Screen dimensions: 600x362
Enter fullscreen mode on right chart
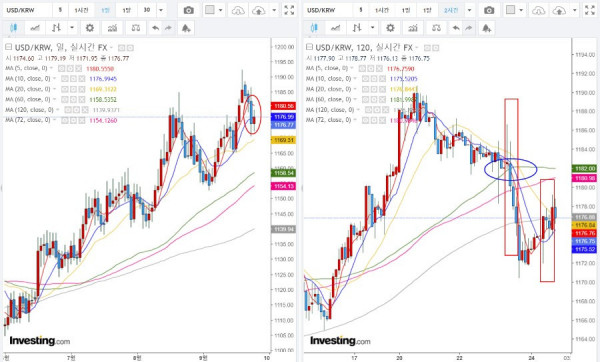tap(590, 10)
